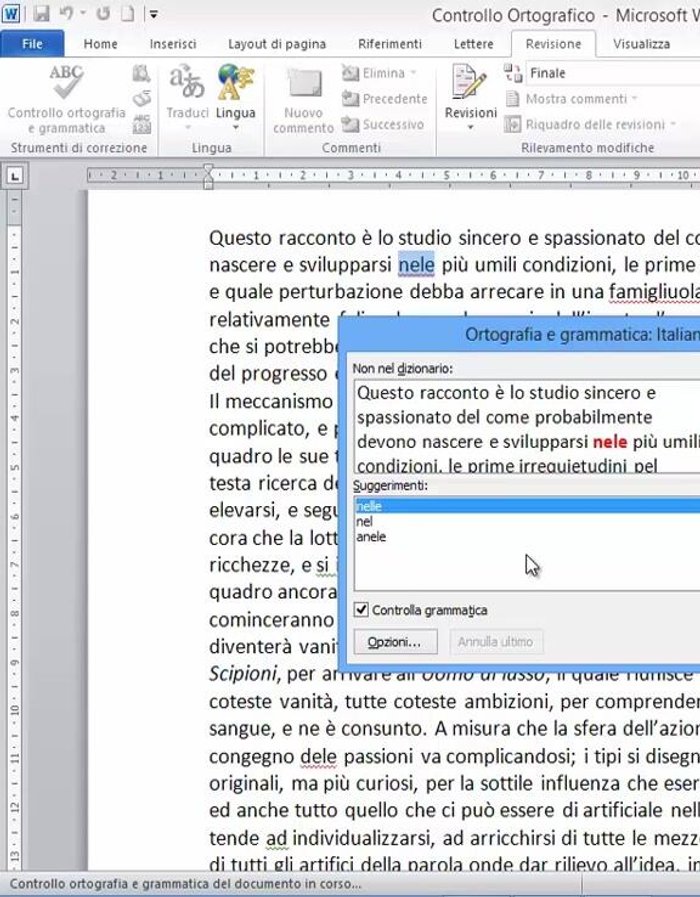This screenshot has width=700, height=897.
Task: Click the italic word 'Scipioni' in document
Action: pos(243,674)
